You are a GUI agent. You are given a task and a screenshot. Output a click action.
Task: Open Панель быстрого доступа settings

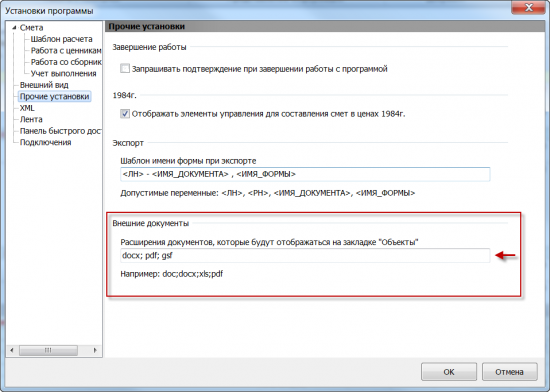pyautogui.click(x=61, y=131)
